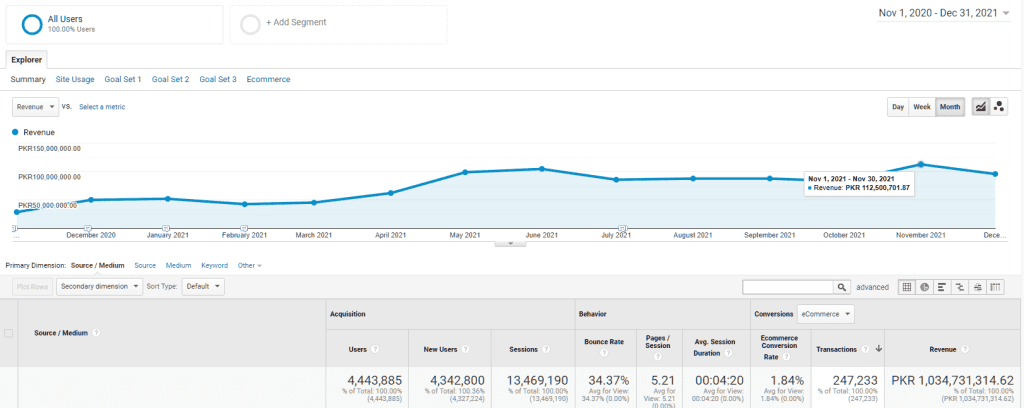Switch to motion chart icon

point(998,107)
